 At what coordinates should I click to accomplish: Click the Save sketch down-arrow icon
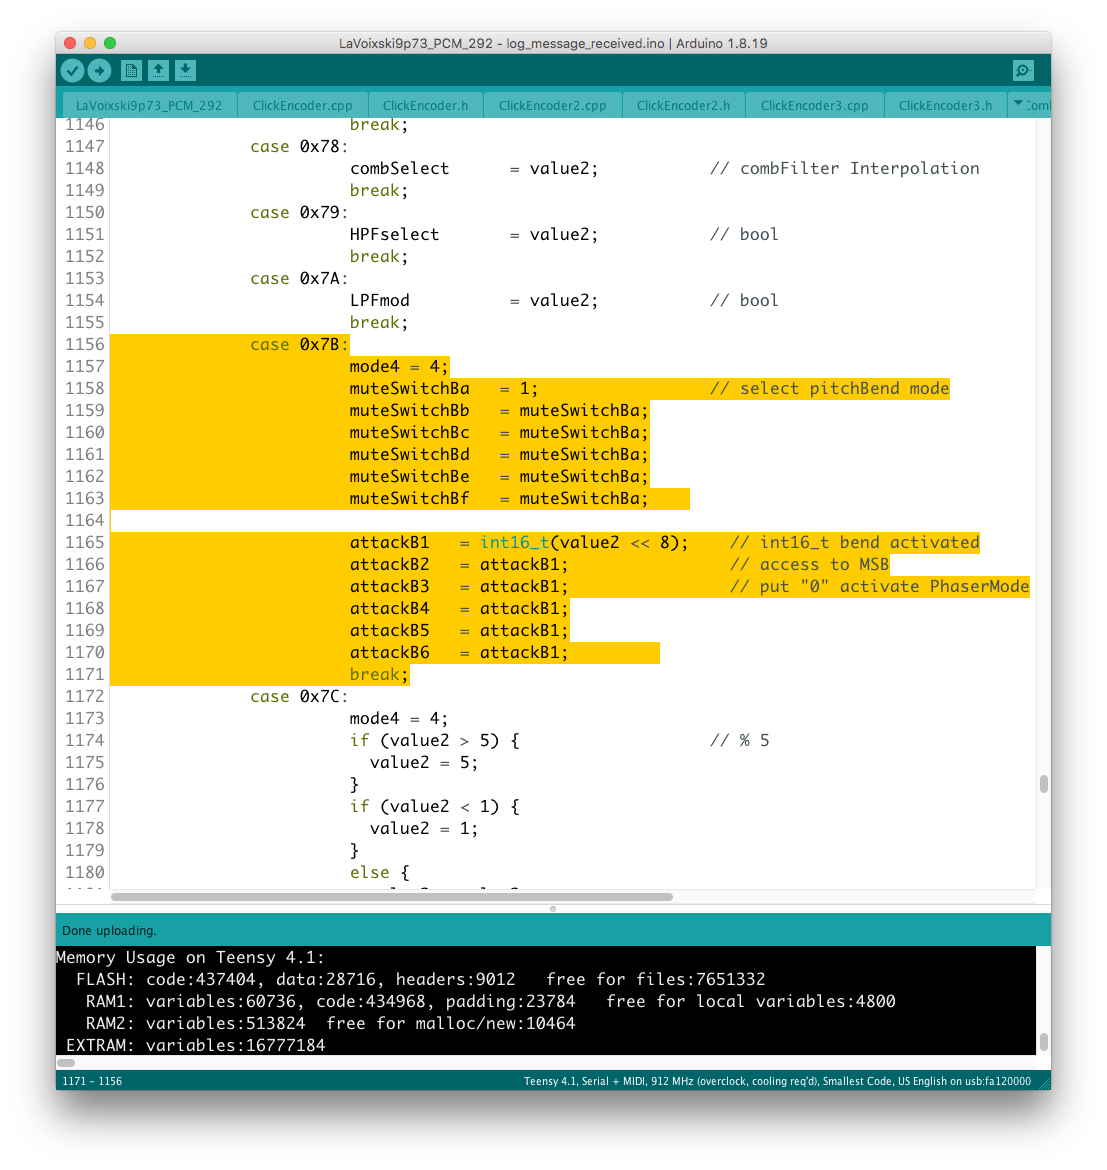[x=185, y=70]
